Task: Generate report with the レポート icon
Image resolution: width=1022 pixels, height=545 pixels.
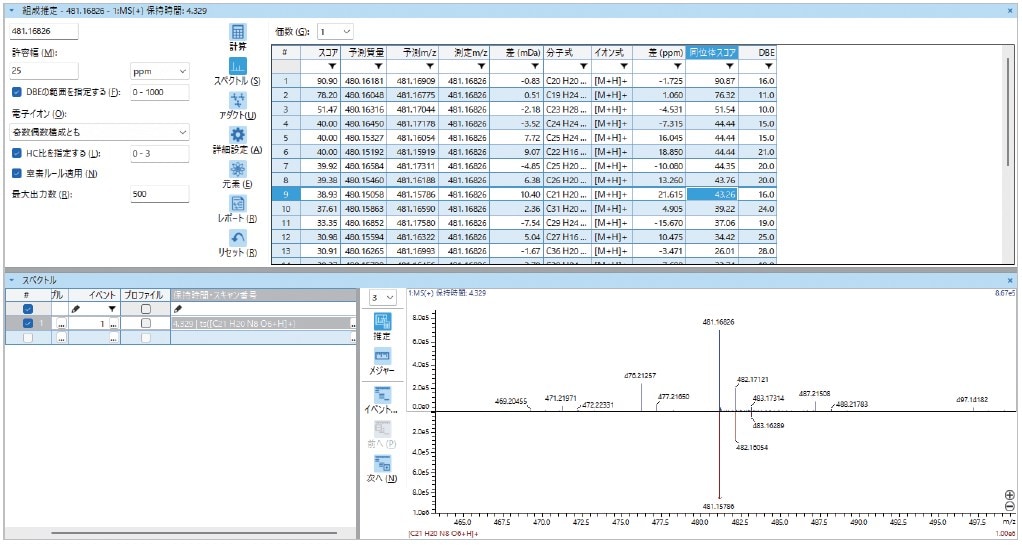Action: click(x=238, y=204)
